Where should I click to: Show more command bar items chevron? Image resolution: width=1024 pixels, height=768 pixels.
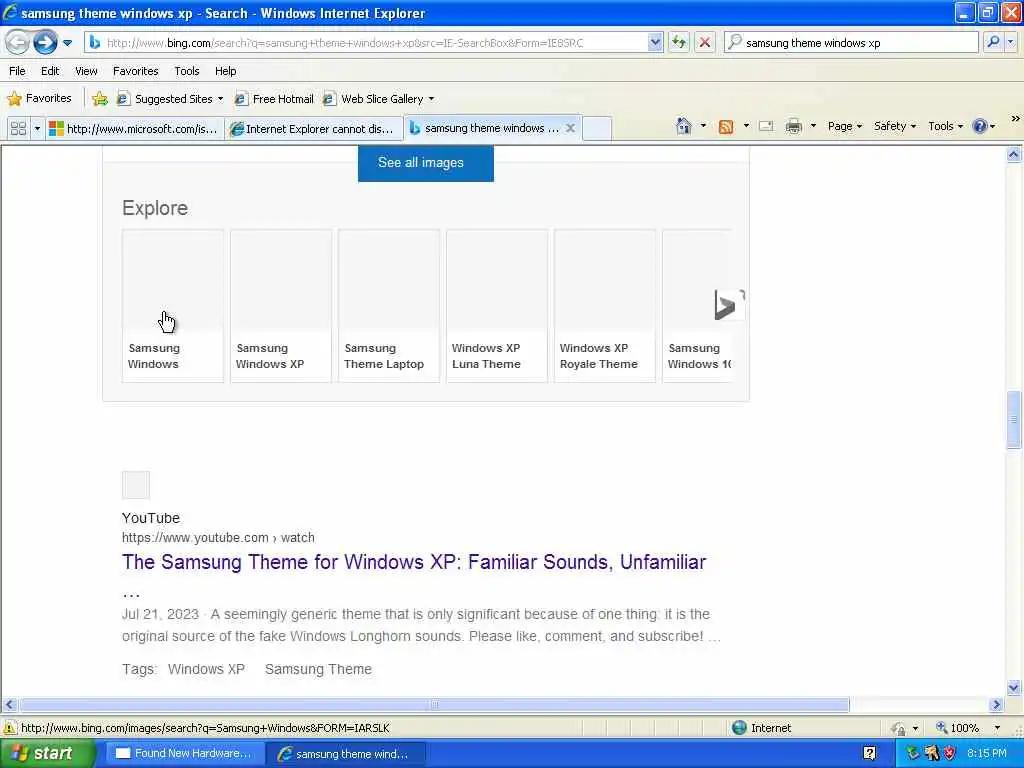(1015, 119)
